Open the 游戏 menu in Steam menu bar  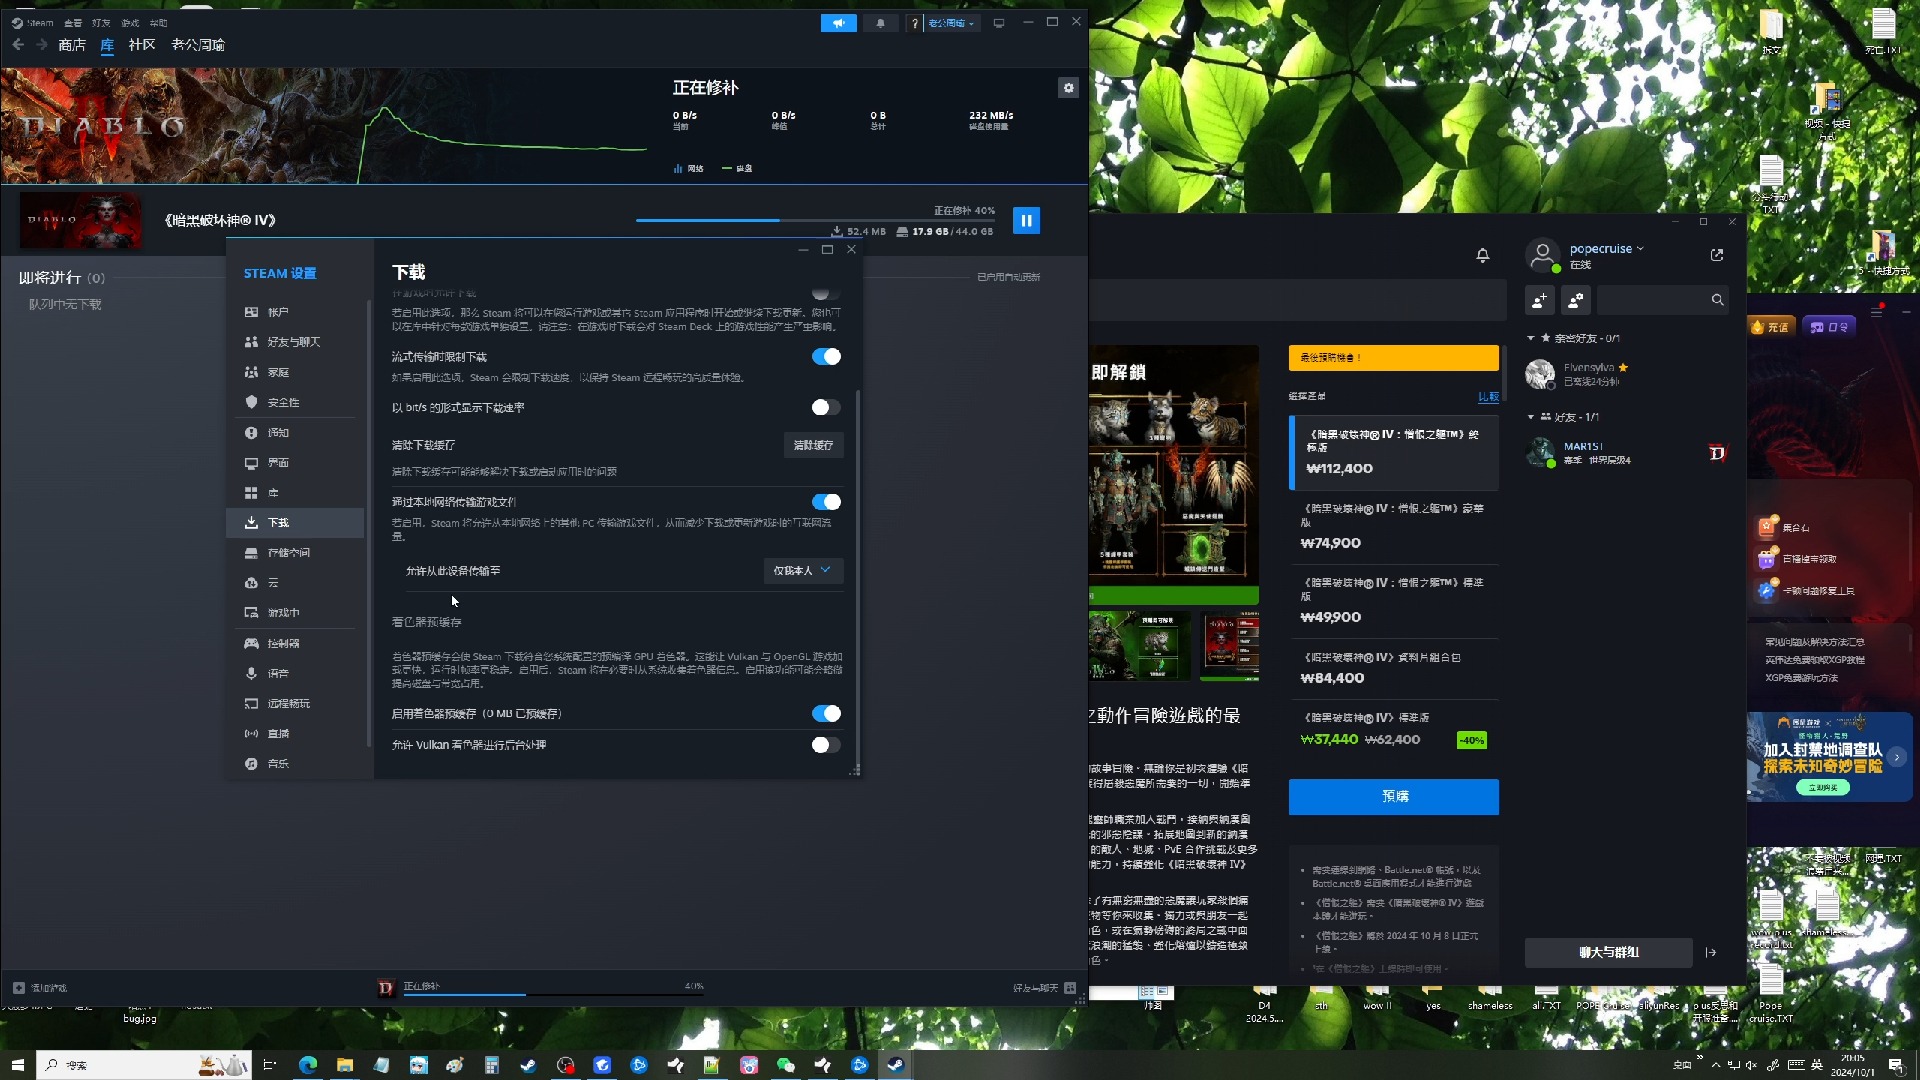pos(130,23)
